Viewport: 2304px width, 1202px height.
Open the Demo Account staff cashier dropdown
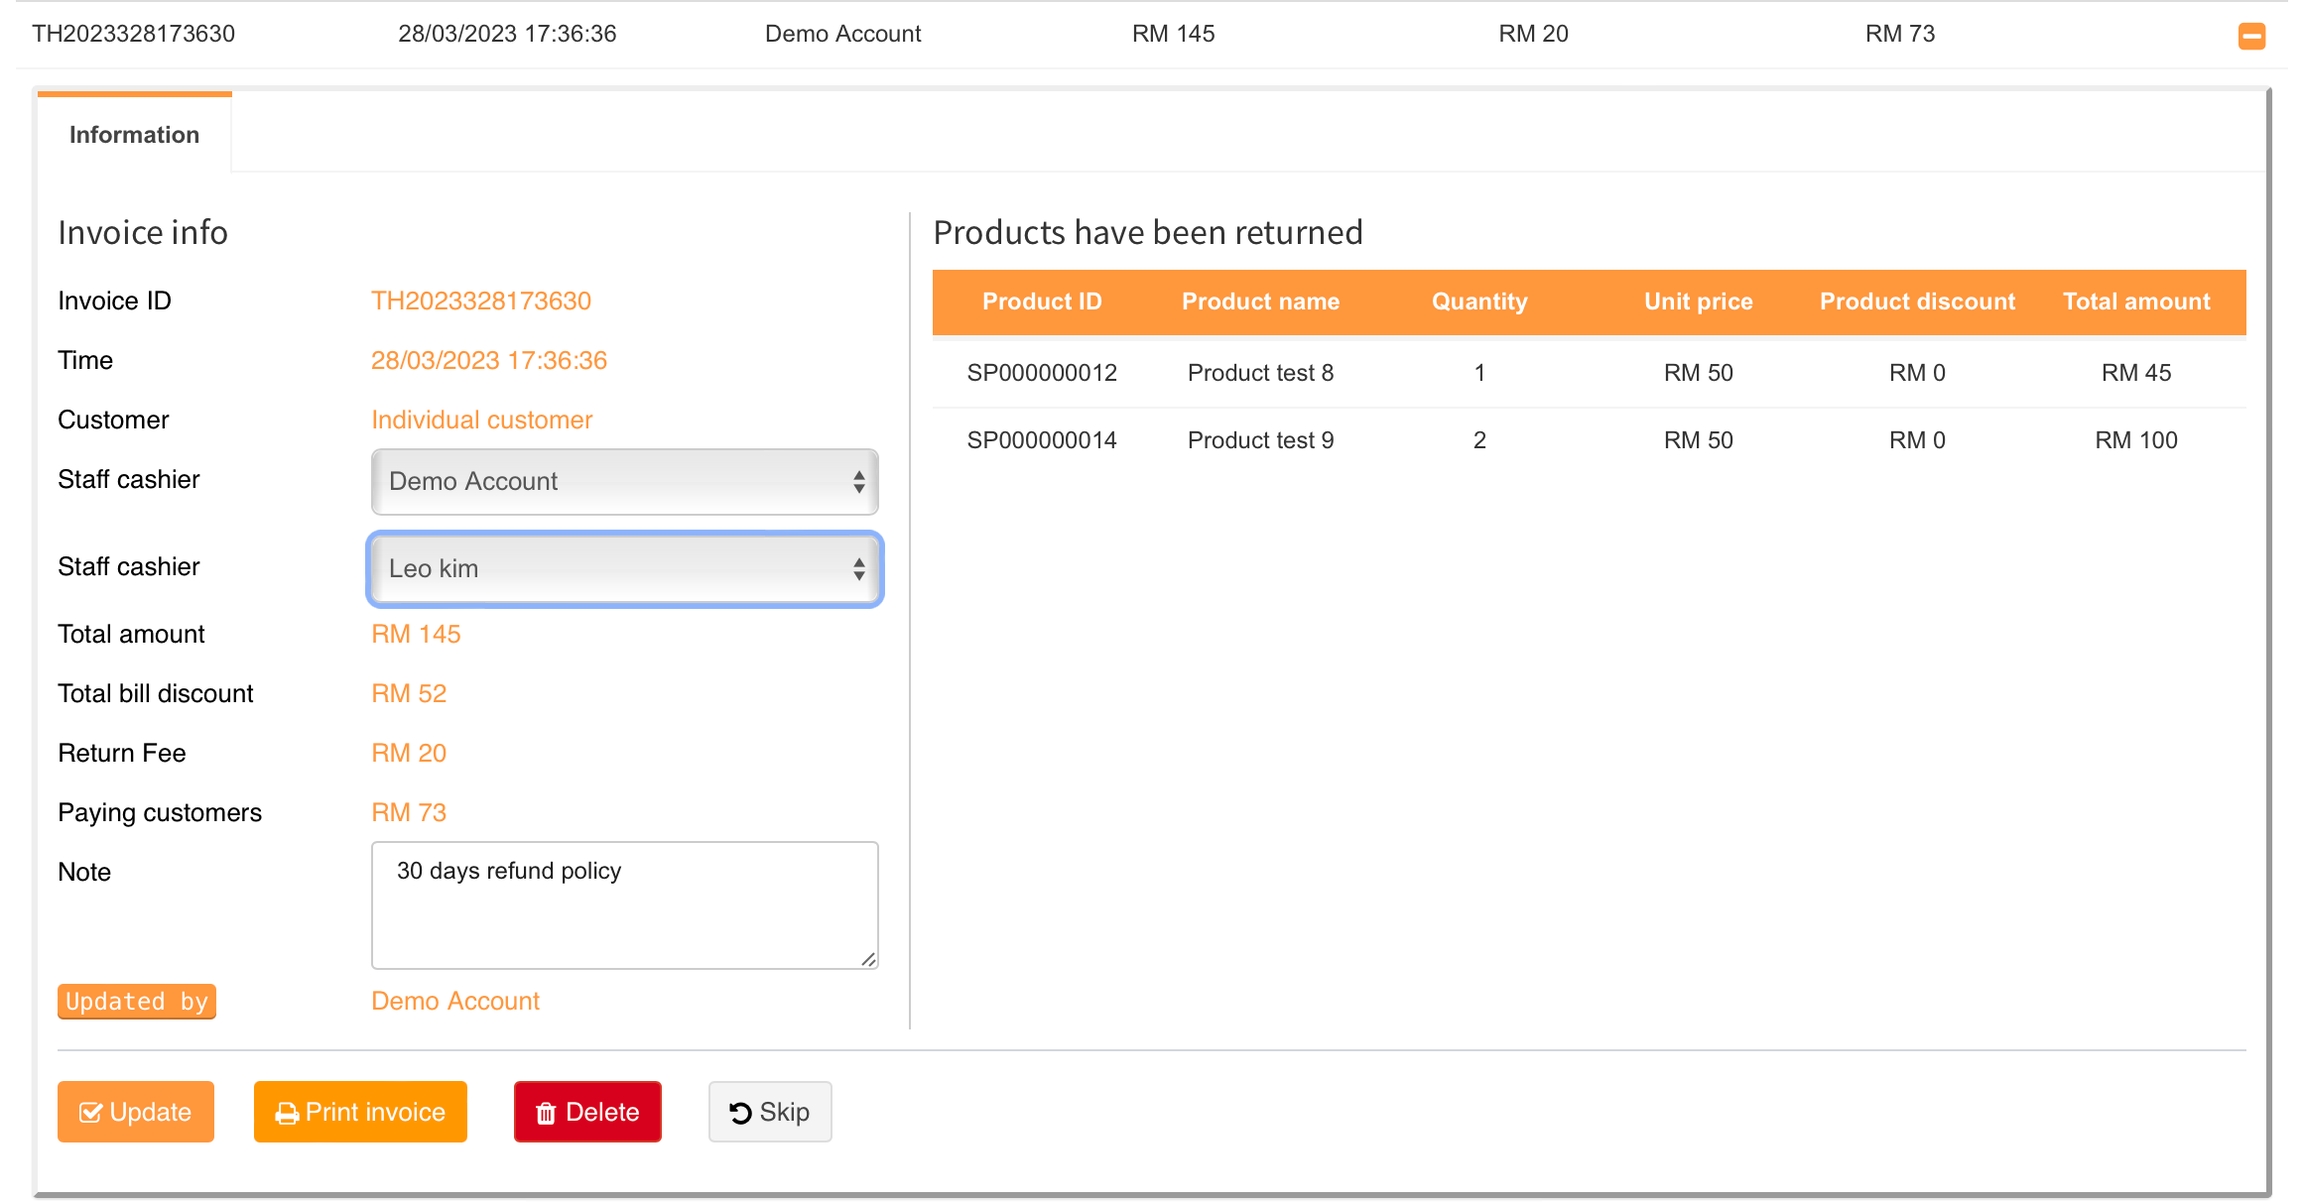[x=624, y=482]
